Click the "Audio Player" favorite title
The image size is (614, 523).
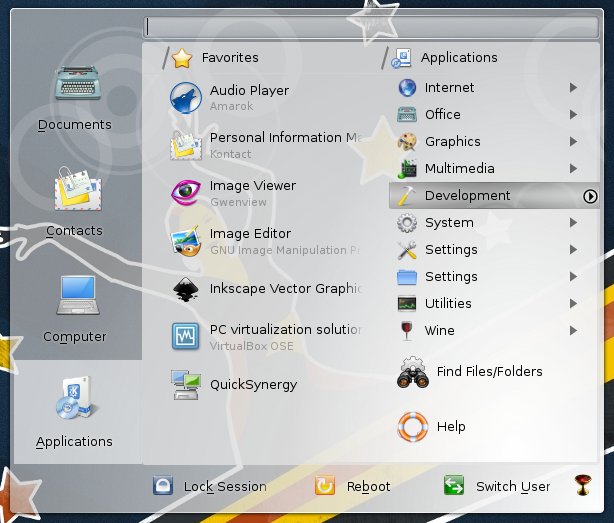click(249, 91)
